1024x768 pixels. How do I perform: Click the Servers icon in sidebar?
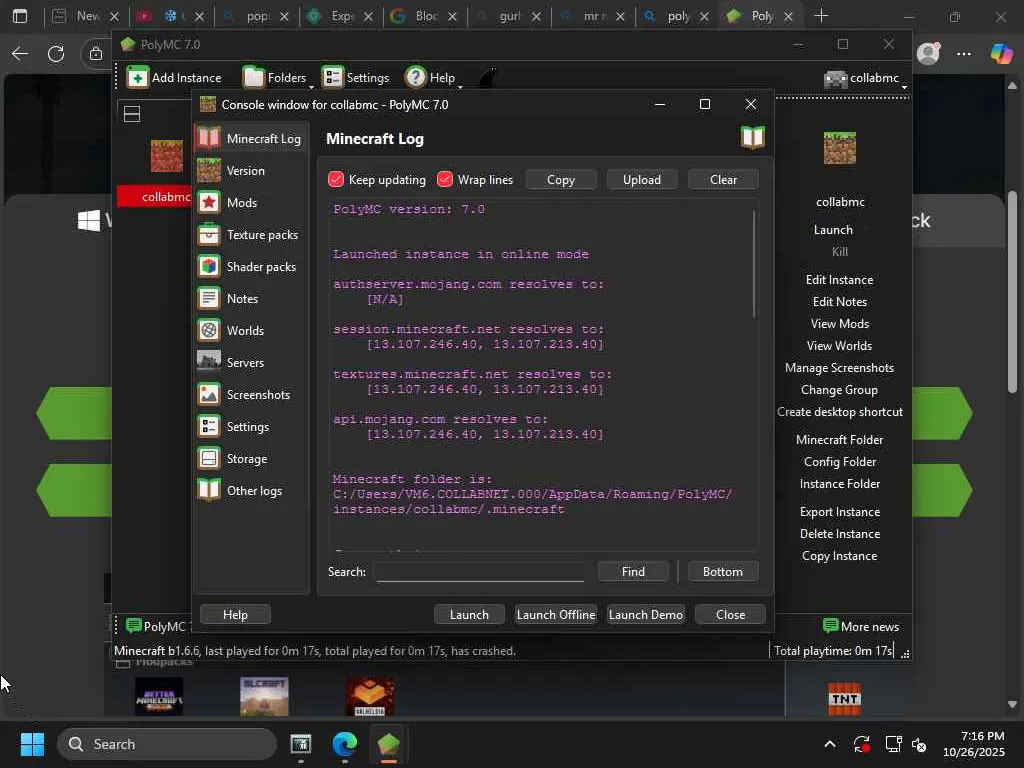(209, 362)
